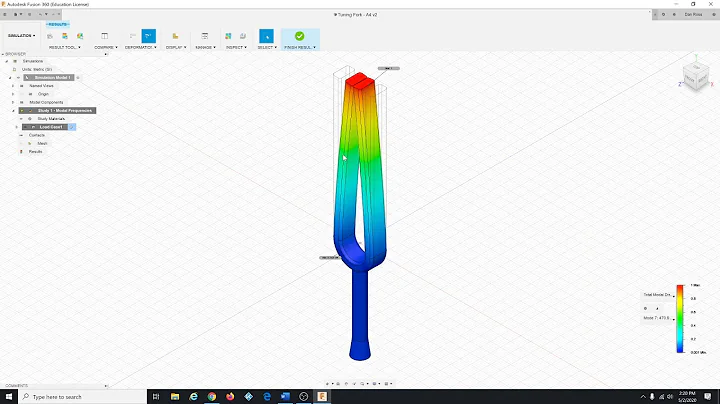
Task: Expand the Named Views node
Action: pos(13,86)
